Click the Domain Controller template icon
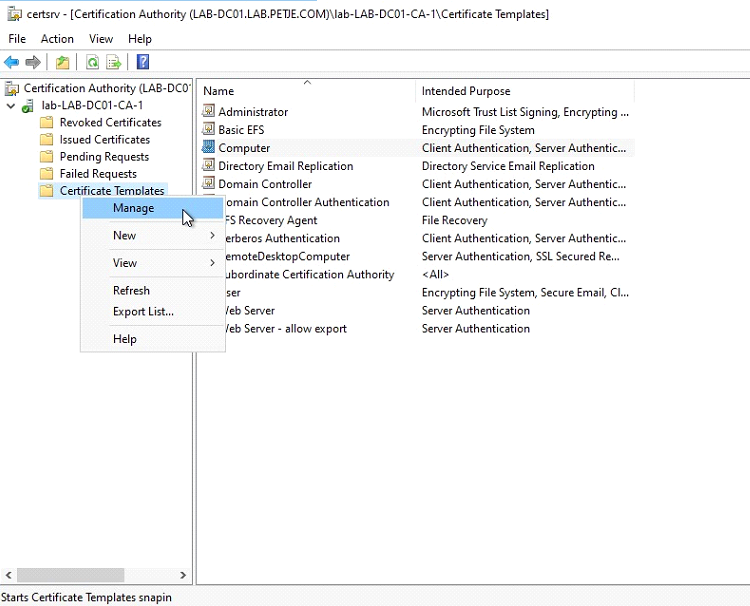 pyautogui.click(x=209, y=184)
